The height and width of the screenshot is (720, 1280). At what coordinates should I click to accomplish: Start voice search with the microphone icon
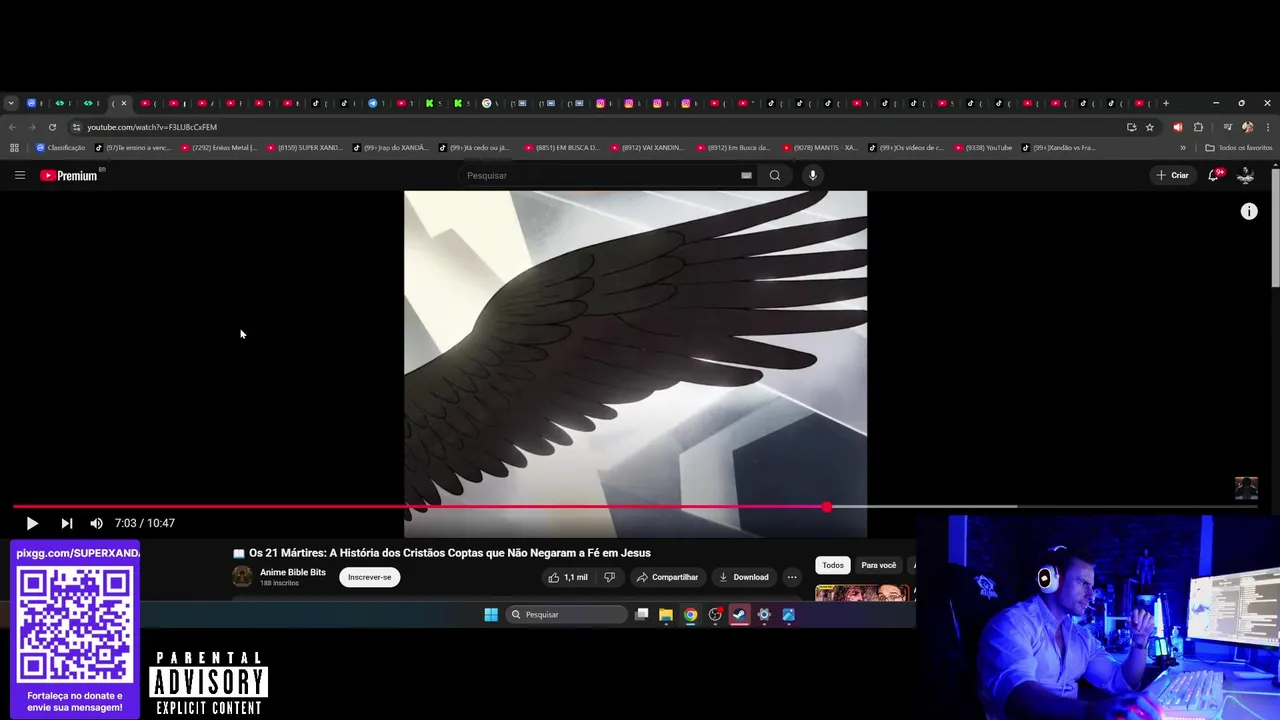click(x=812, y=175)
